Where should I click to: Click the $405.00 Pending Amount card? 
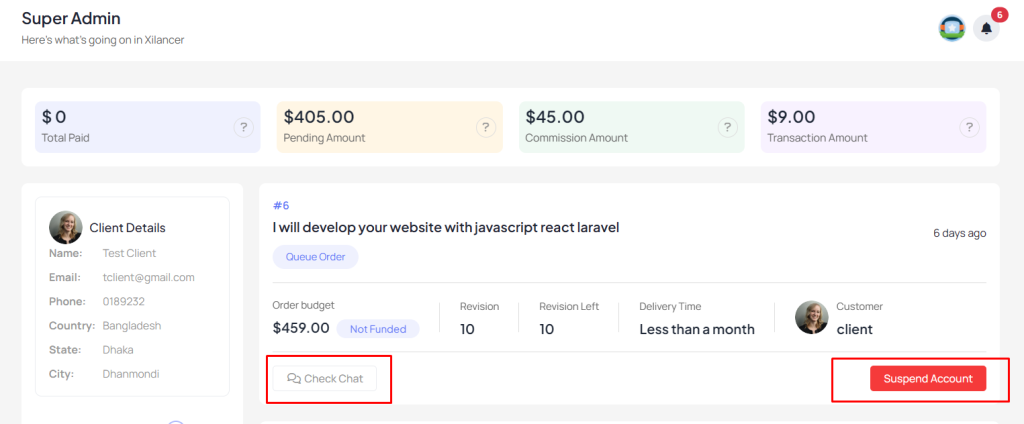pyautogui.click(x=390, y=127)
